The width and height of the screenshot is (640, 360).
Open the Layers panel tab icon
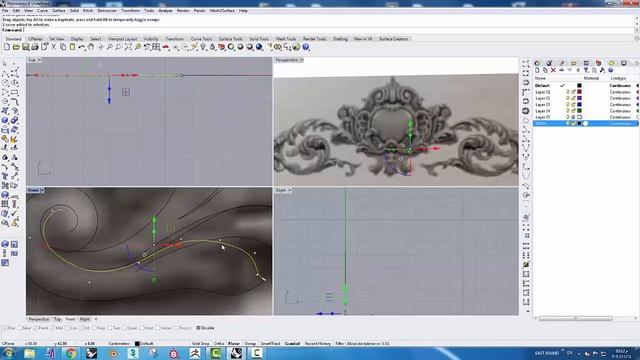tap(537, 63)
